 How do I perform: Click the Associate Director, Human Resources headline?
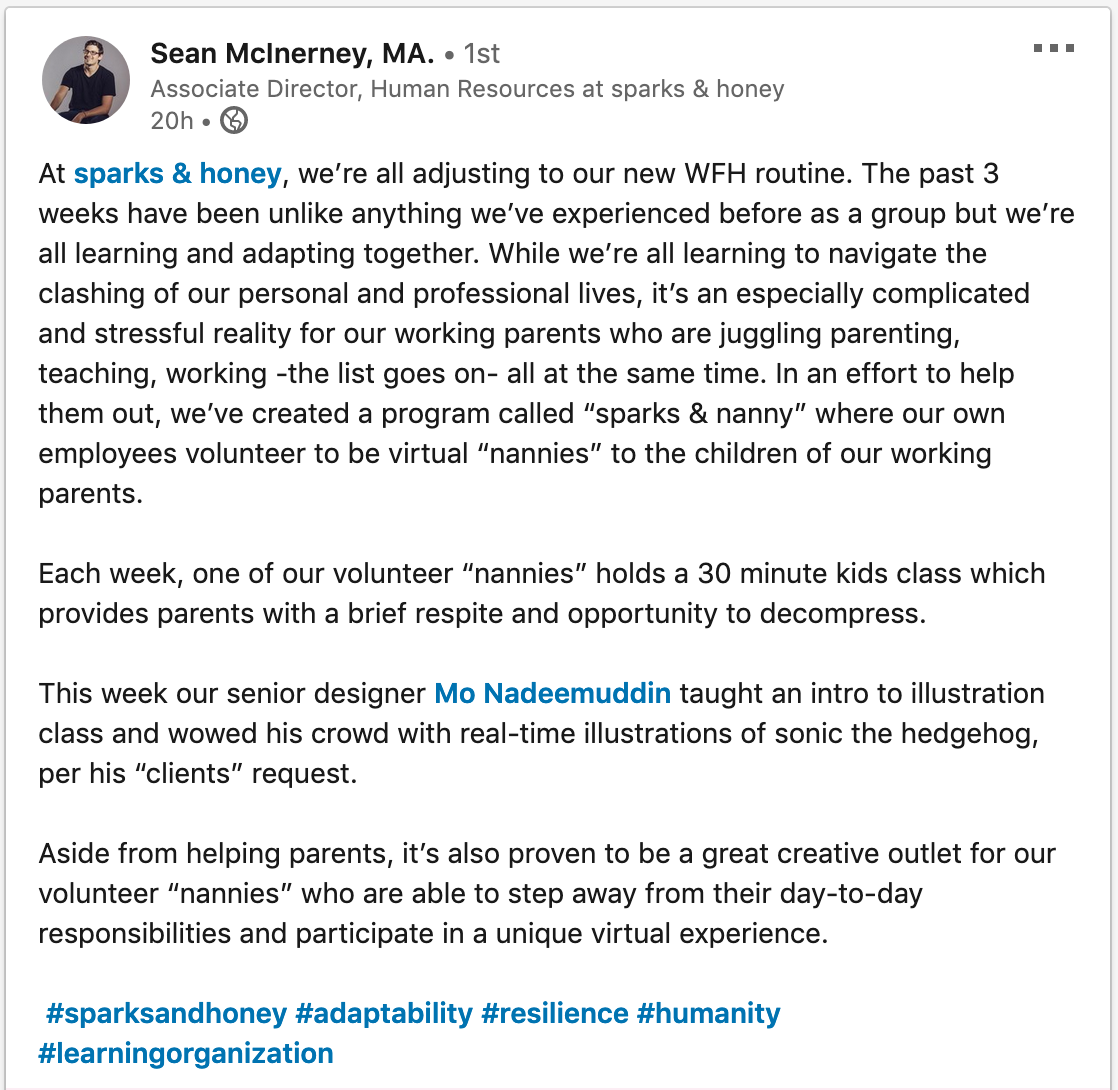(467, 88)
